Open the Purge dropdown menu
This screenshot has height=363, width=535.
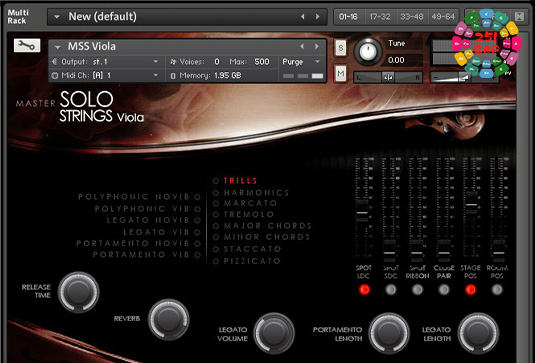click(x=317, y=62)
